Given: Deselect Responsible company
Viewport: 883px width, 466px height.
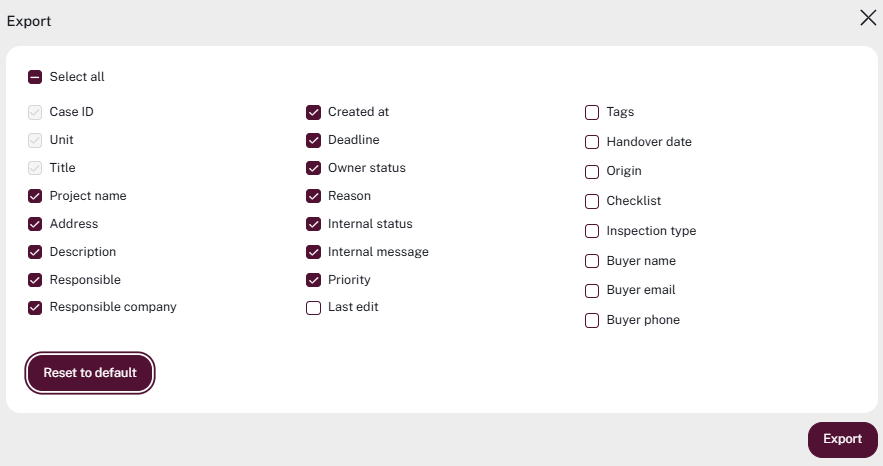Looking at the screenshot, I should click(x=35, y=308).
